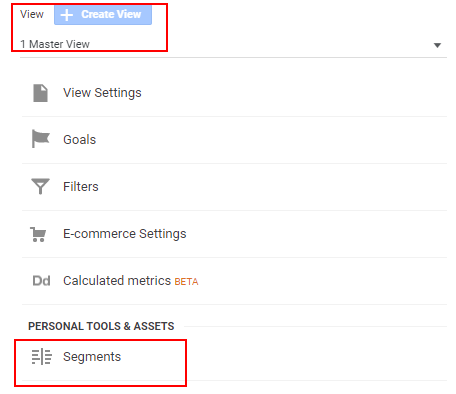Screen dimensions: 456x394
Task: Click the Filters funnel icon
Action: [x=40, y=186]
